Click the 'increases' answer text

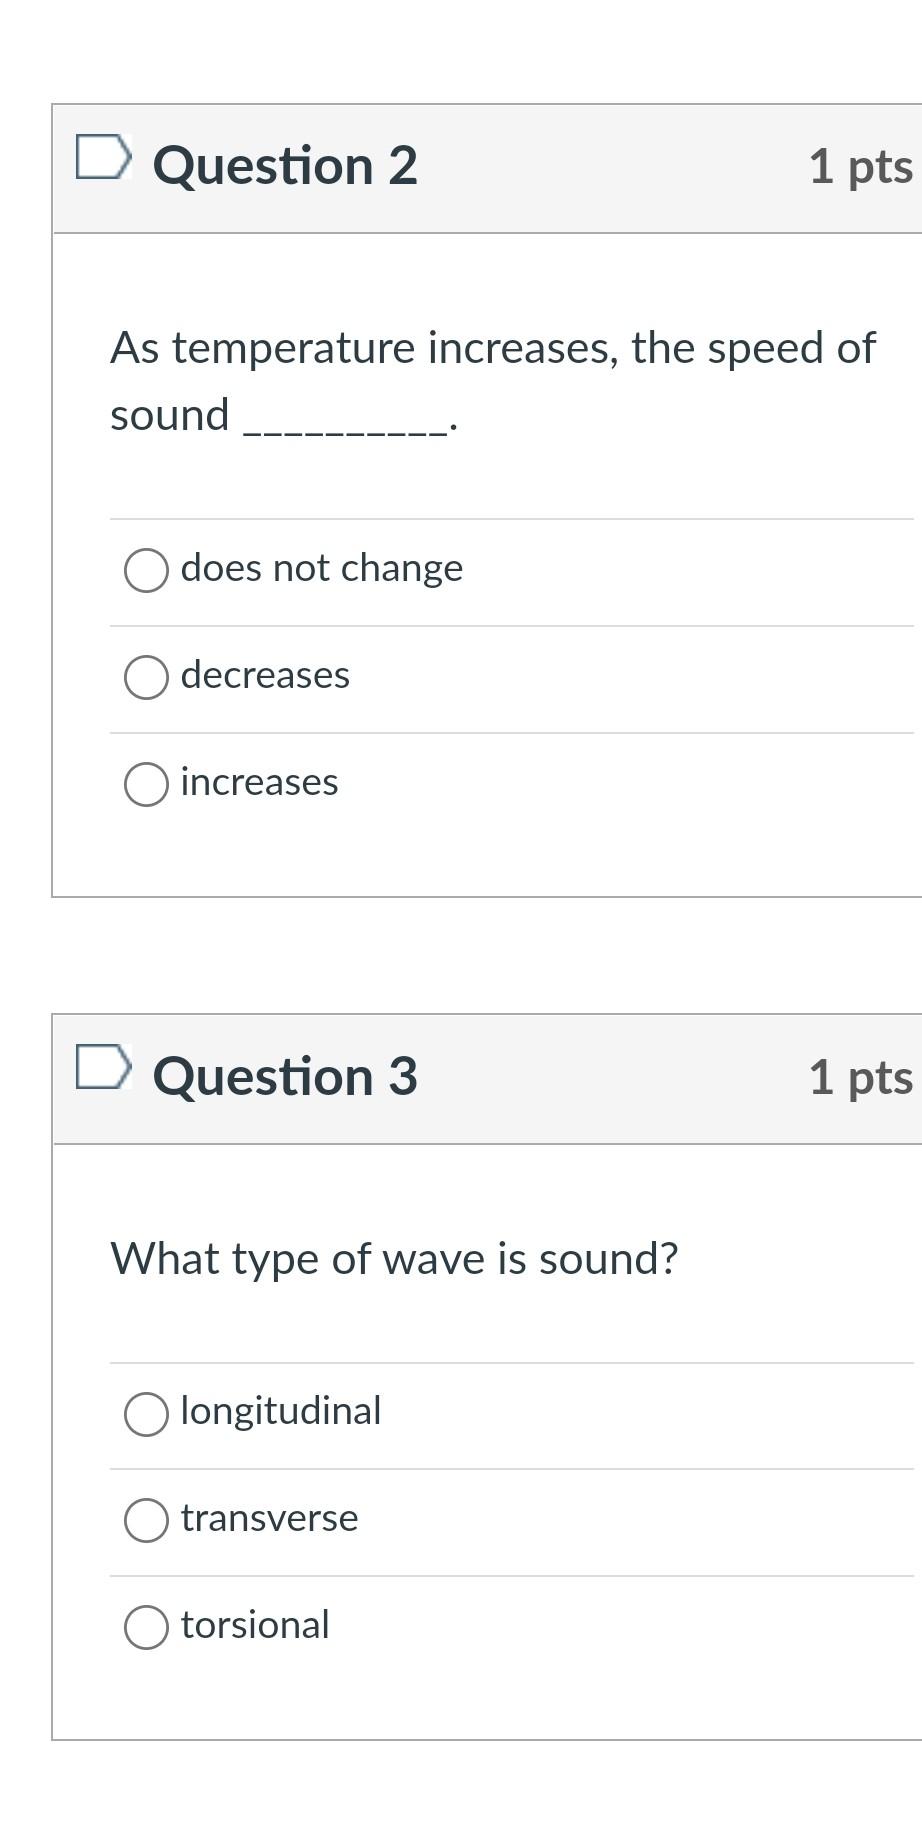(258, 785)
